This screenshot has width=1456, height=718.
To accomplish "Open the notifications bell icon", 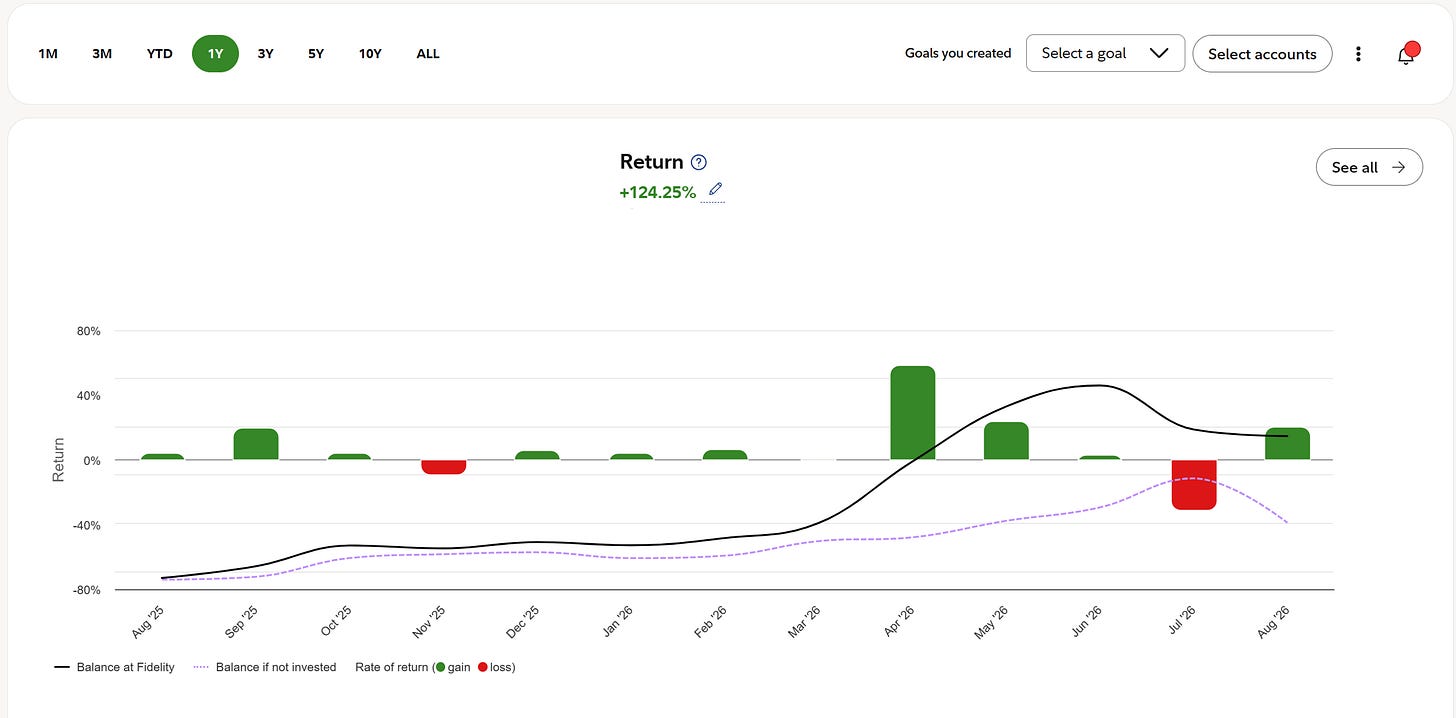I will click(1407, 53).
